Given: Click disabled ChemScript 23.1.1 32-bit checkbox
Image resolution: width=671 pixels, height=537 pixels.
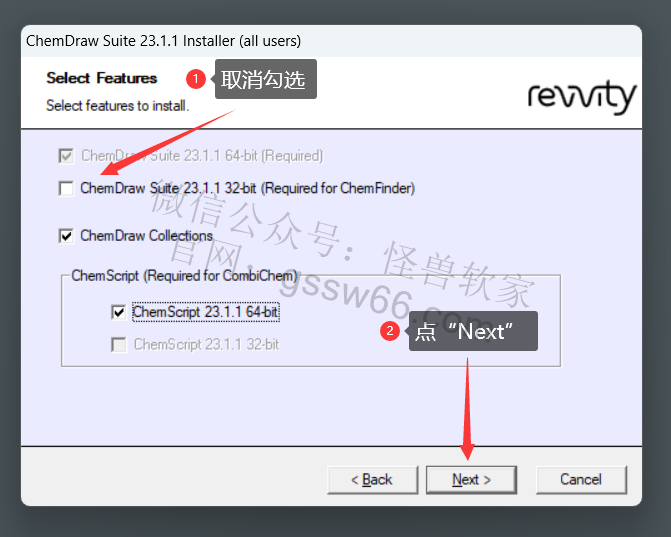Looking at the screenshot, I should tap(119, 344).
